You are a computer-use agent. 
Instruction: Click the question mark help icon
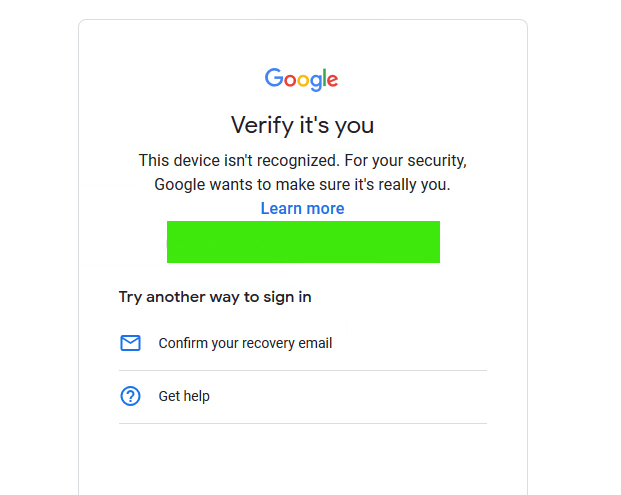[130, 396]
